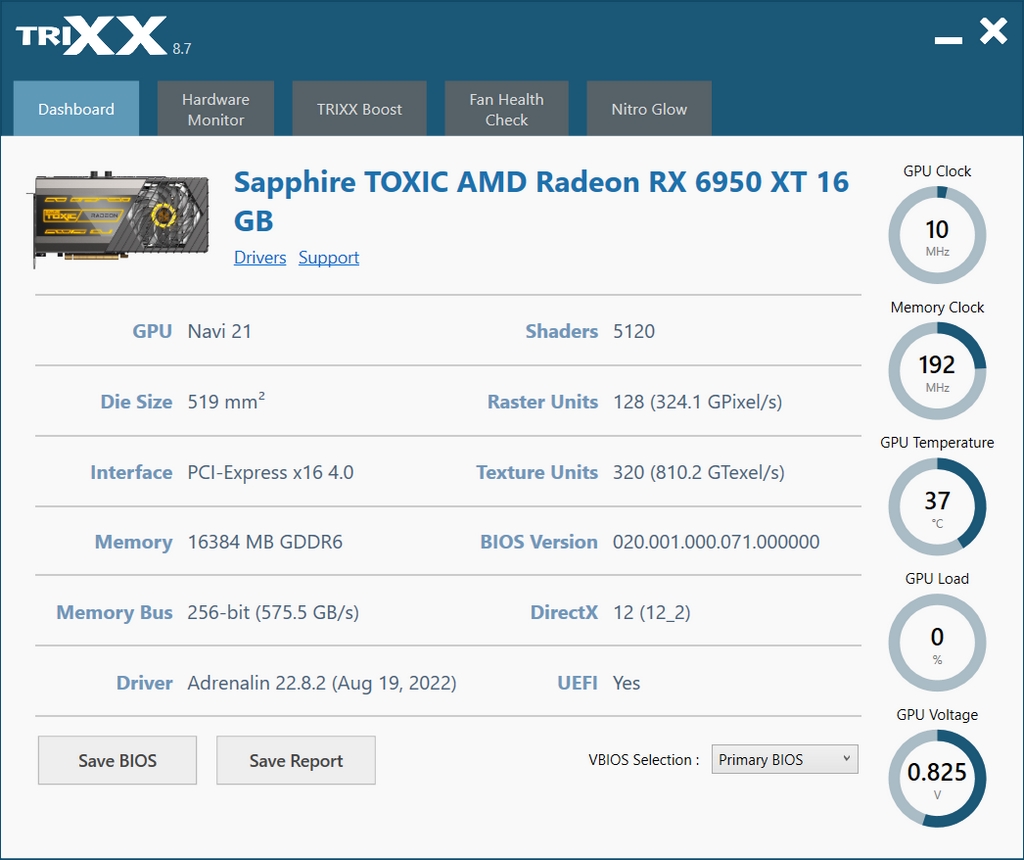Click the GPU Clock gauge showing 10 MHz
Image resolution: width=1024 pixels, height=860 pixels.
click(937, 235)
